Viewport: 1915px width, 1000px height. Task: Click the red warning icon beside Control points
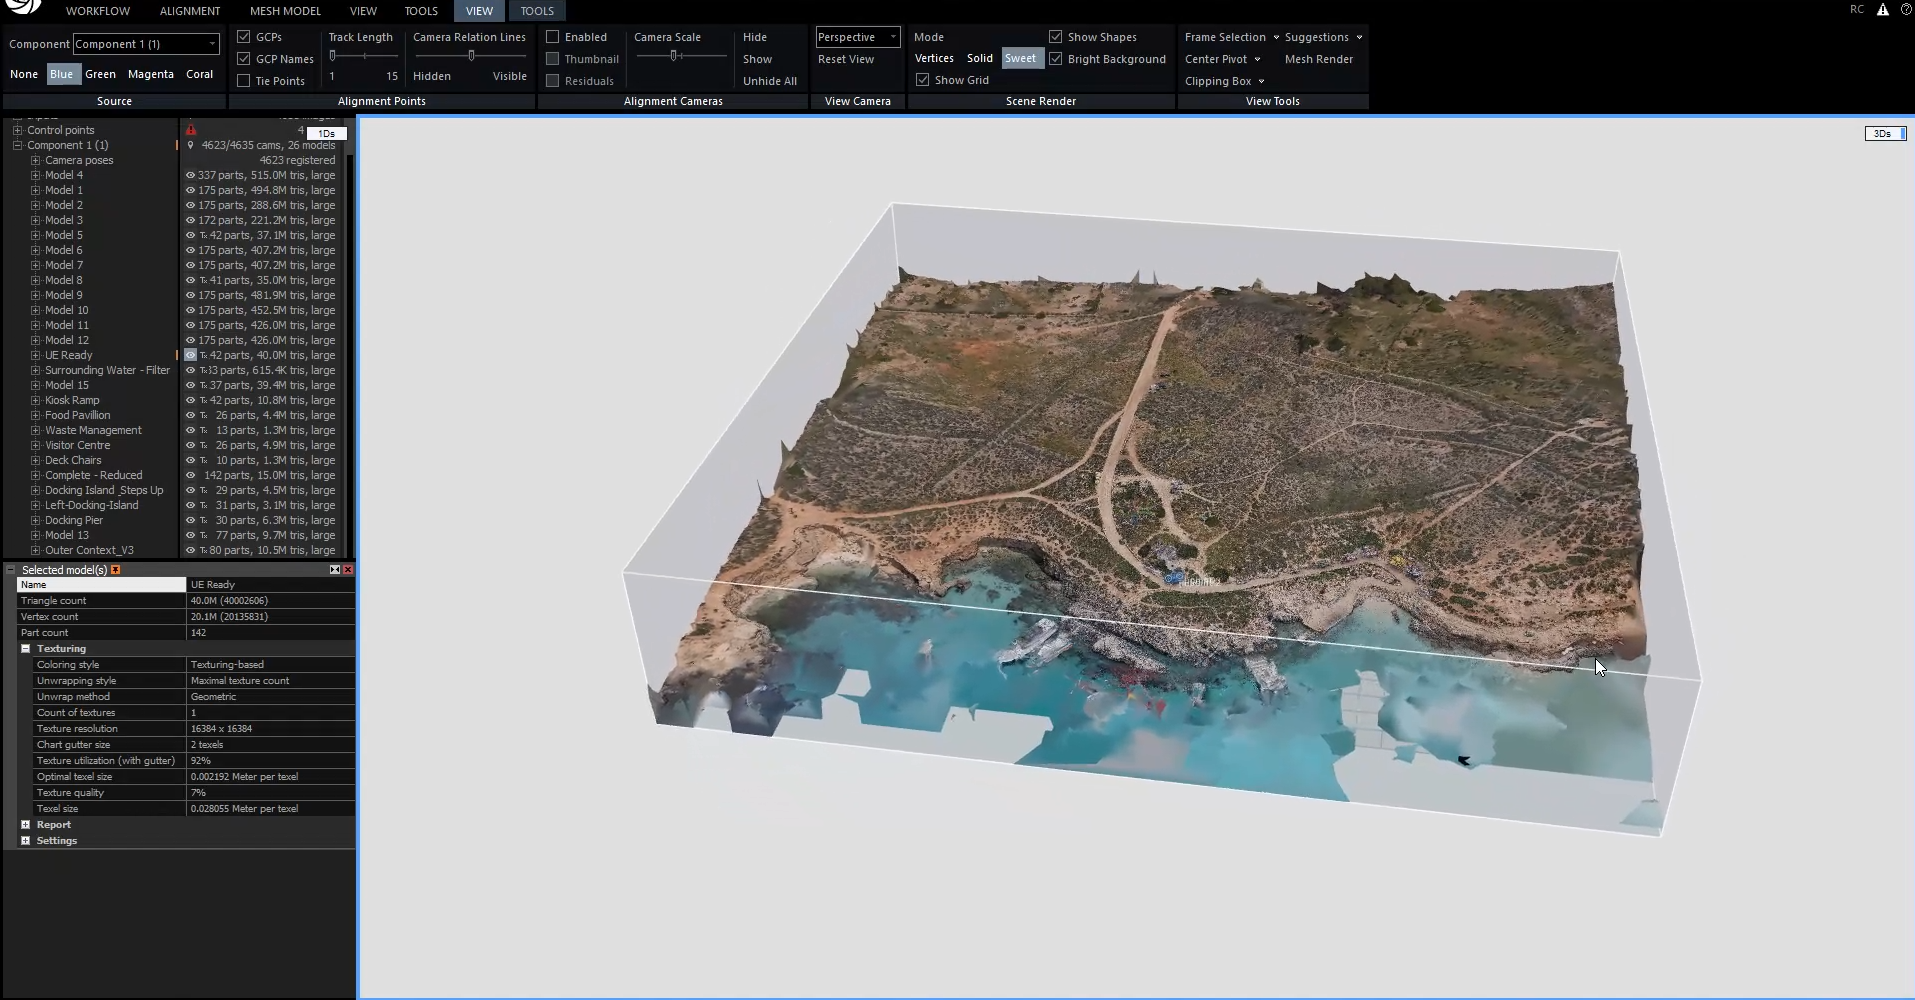(191, 130)
